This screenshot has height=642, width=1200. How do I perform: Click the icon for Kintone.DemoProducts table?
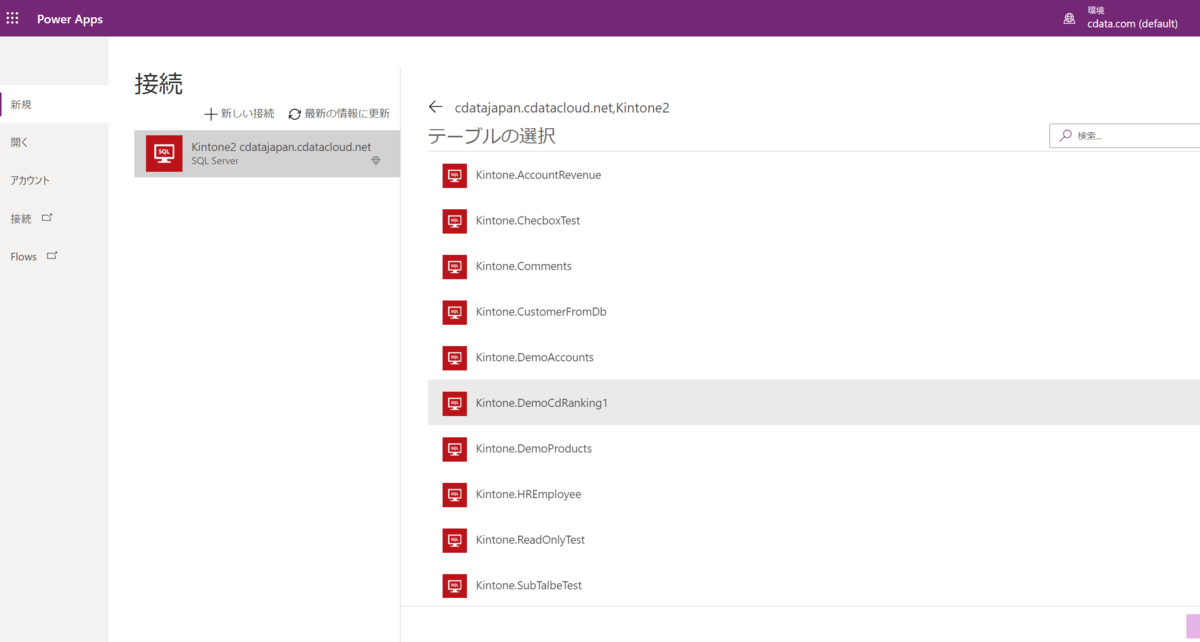455,449
